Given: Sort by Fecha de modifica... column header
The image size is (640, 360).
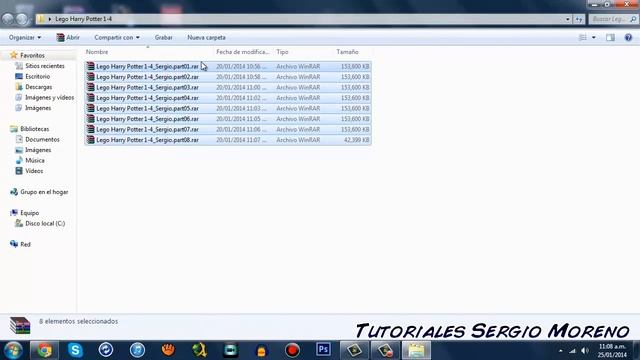Looking at the screenshot, I should tap(242, 52).
